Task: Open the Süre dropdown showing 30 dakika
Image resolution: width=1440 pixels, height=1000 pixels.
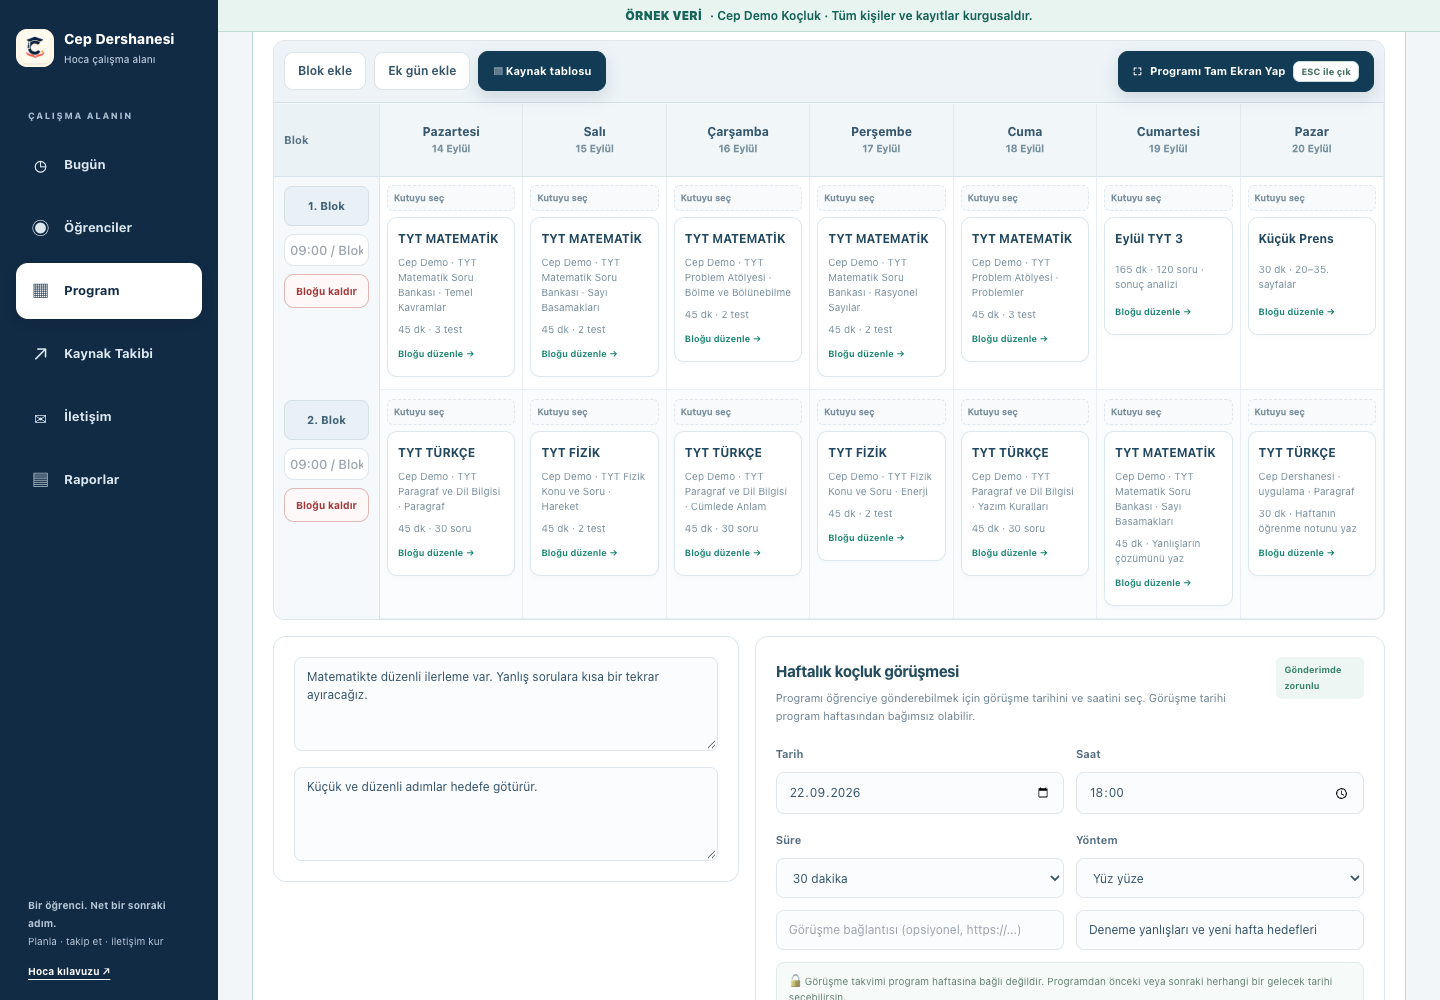Action: pyautogui.click(x=920, y=878)
